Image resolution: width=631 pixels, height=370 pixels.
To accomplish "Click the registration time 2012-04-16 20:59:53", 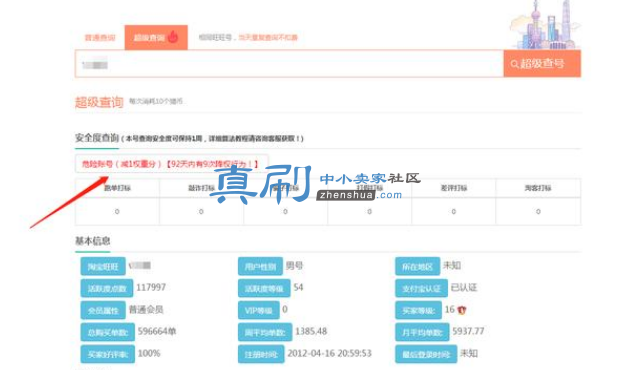I will 329,353.
